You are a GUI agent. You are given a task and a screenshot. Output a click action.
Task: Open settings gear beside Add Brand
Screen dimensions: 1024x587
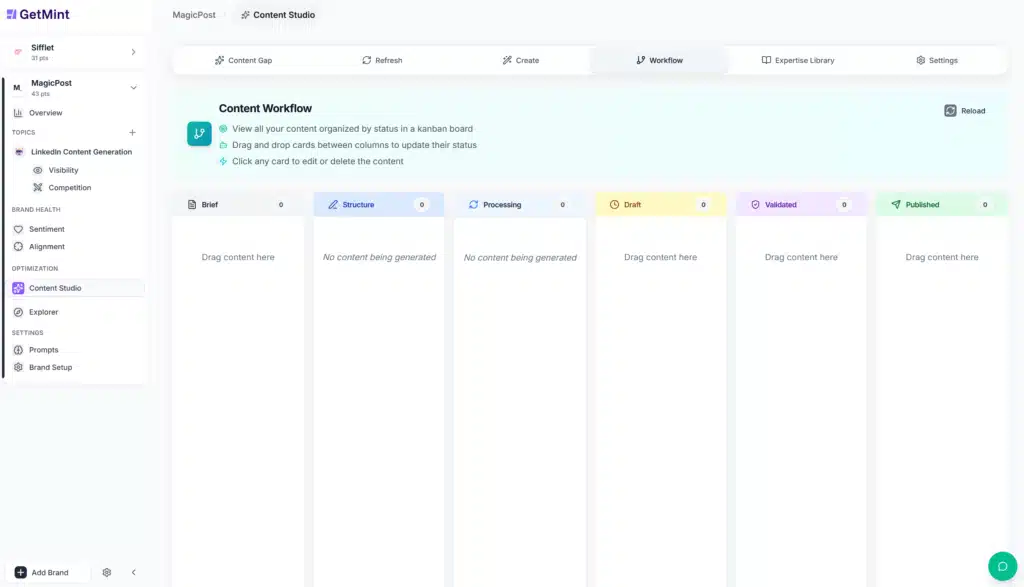click(106, 573)
